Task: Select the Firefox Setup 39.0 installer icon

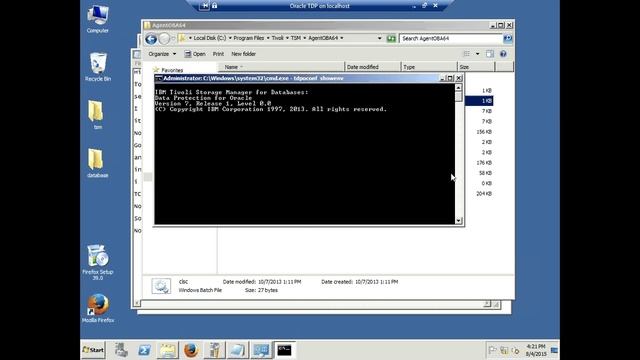Action: pyautogui.click(x=98, y=262)
